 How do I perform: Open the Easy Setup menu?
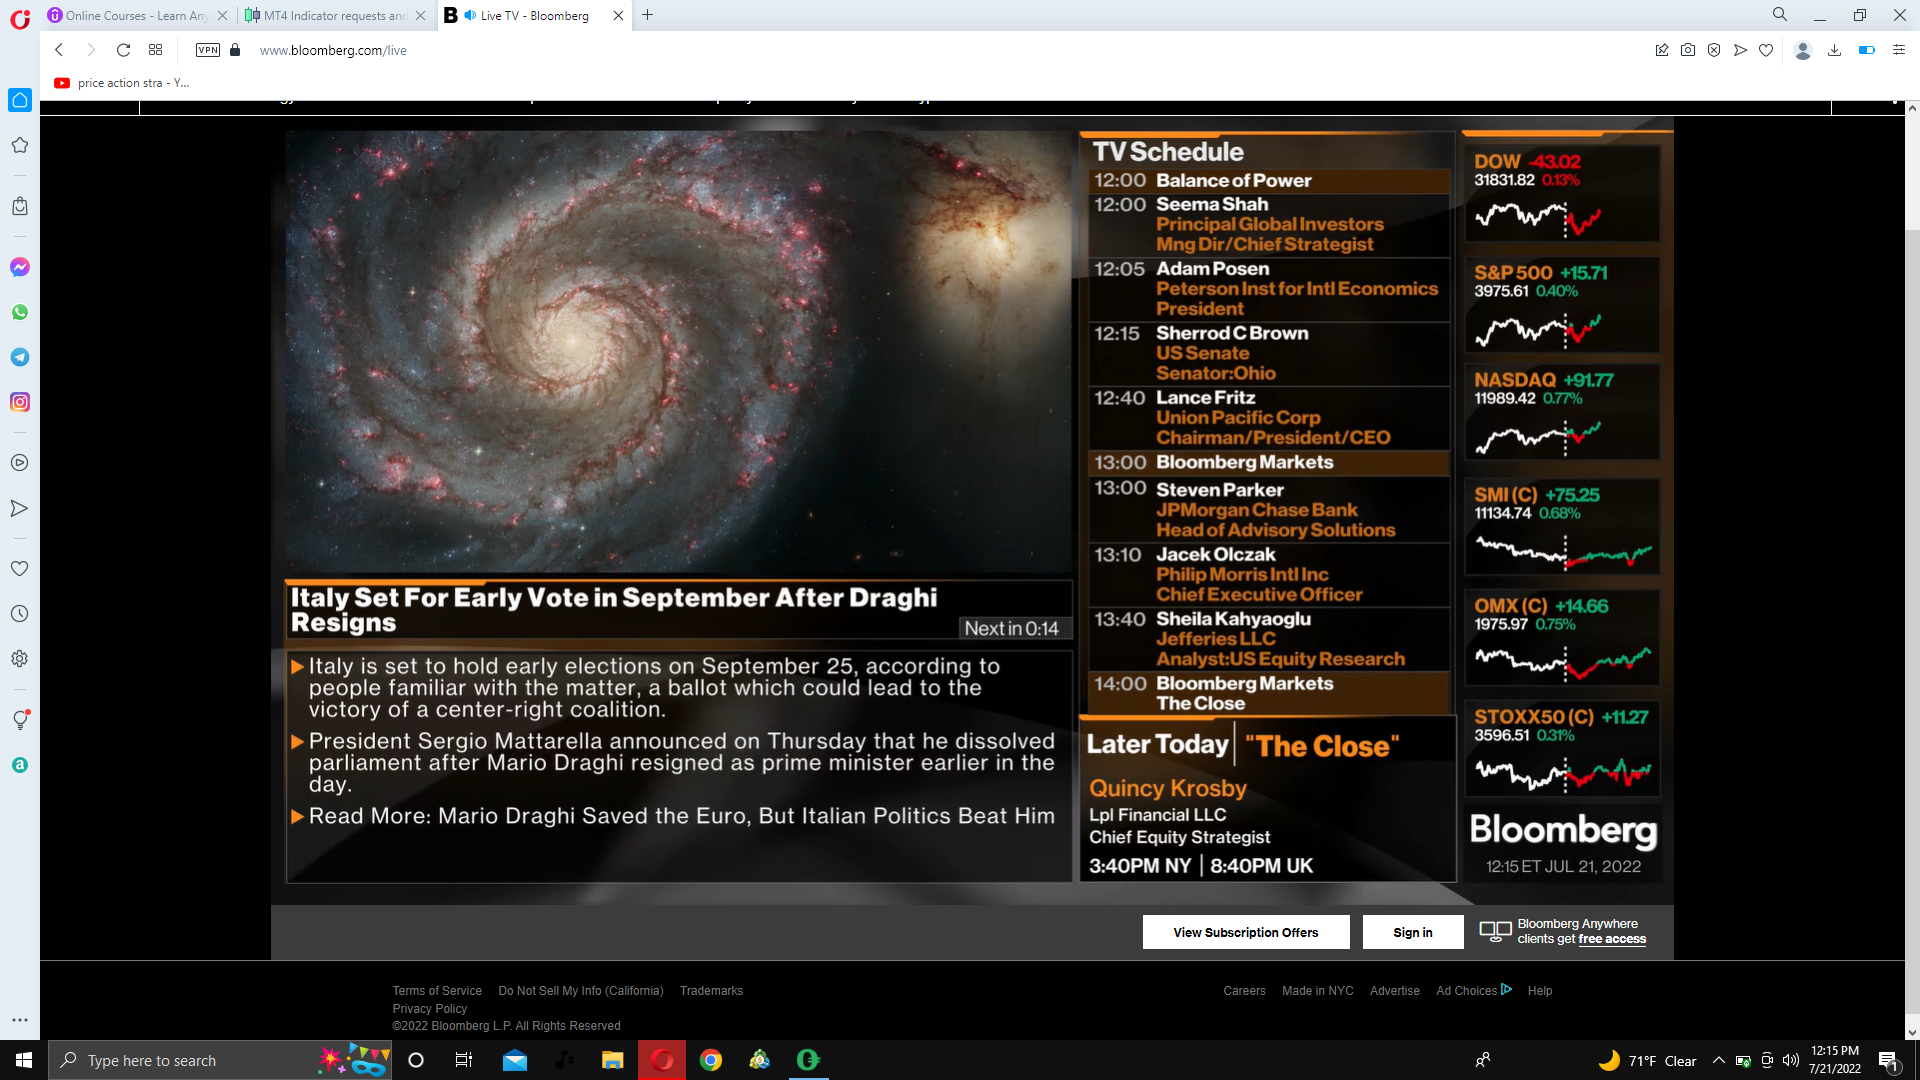(1899, 50)
